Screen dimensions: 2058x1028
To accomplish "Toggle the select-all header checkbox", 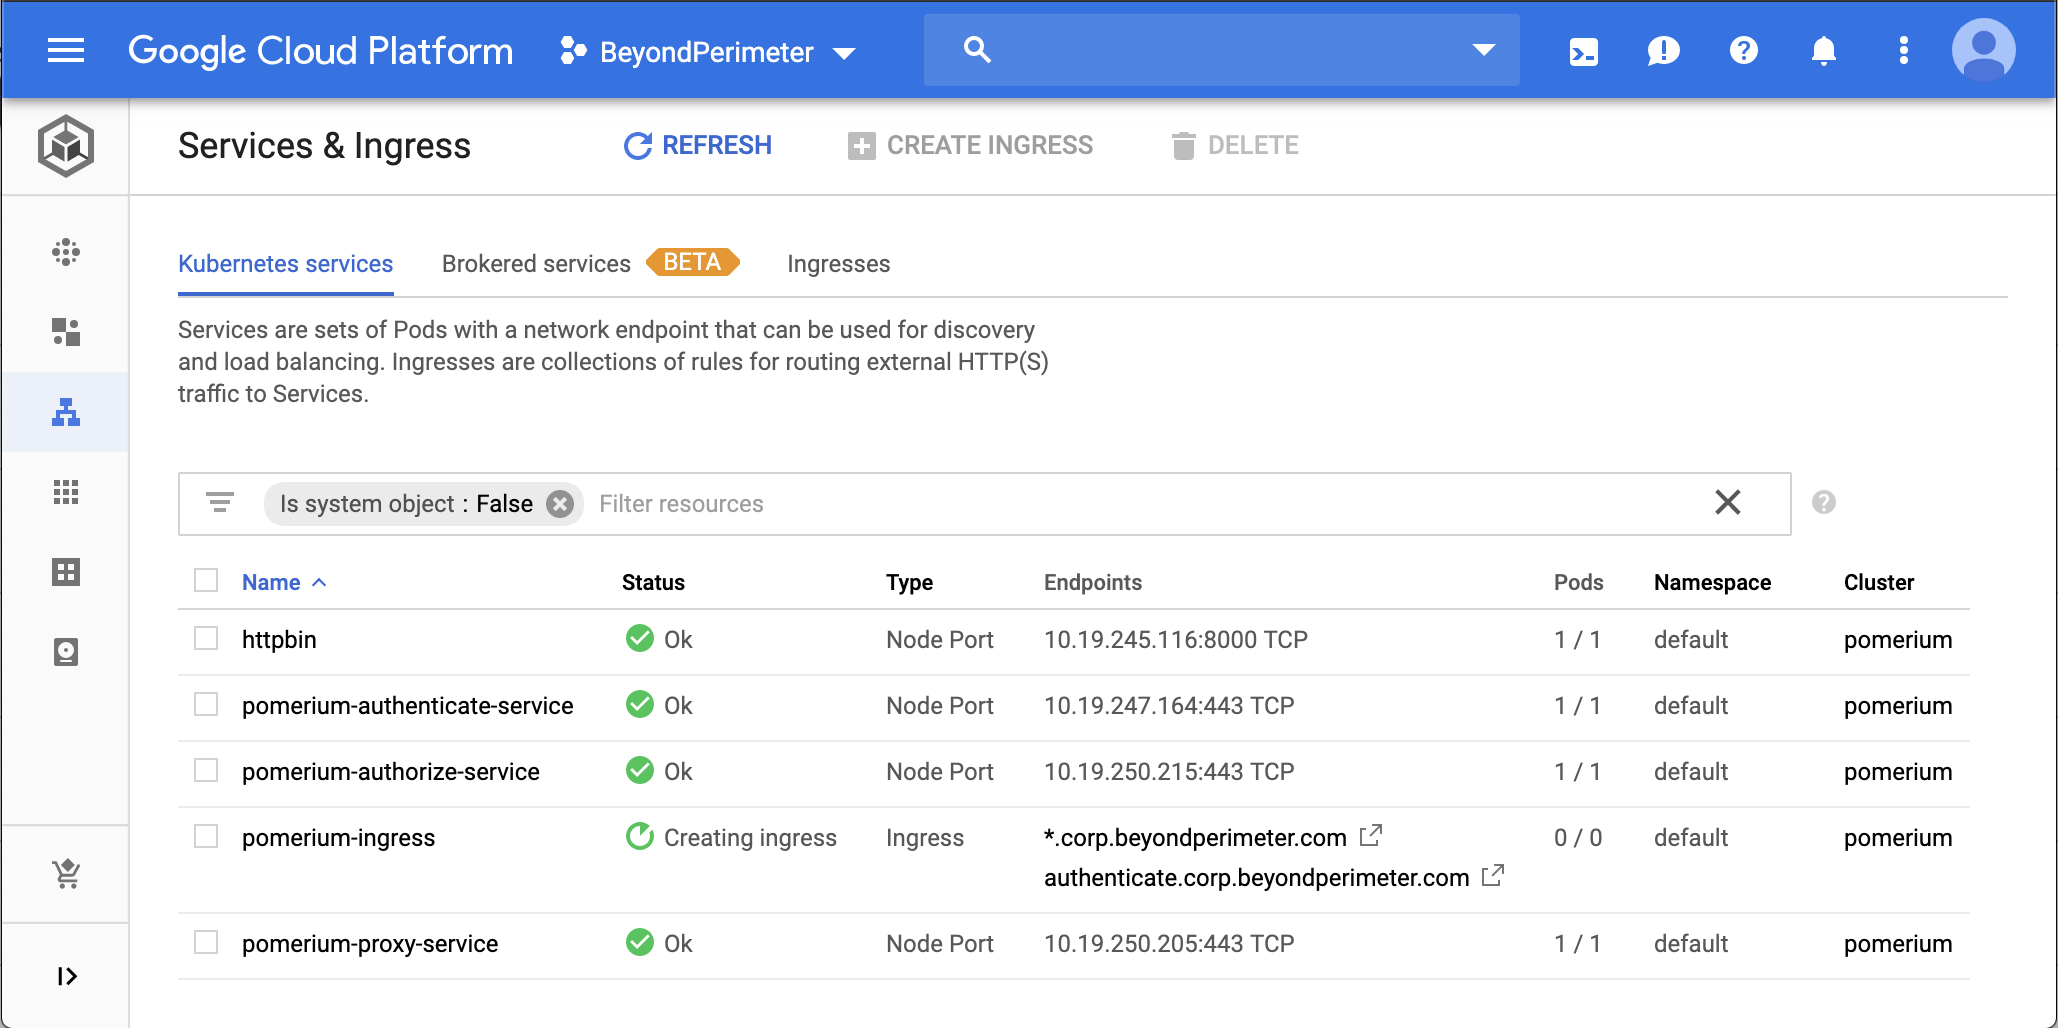I will (x=206, y=580).
